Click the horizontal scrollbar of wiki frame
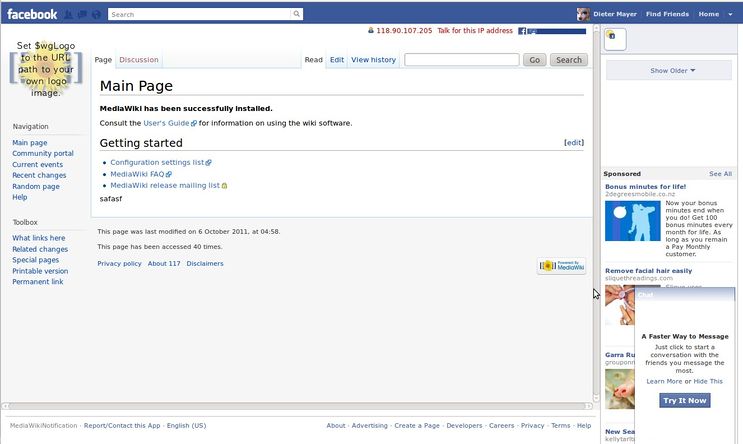 pos(297,406)
